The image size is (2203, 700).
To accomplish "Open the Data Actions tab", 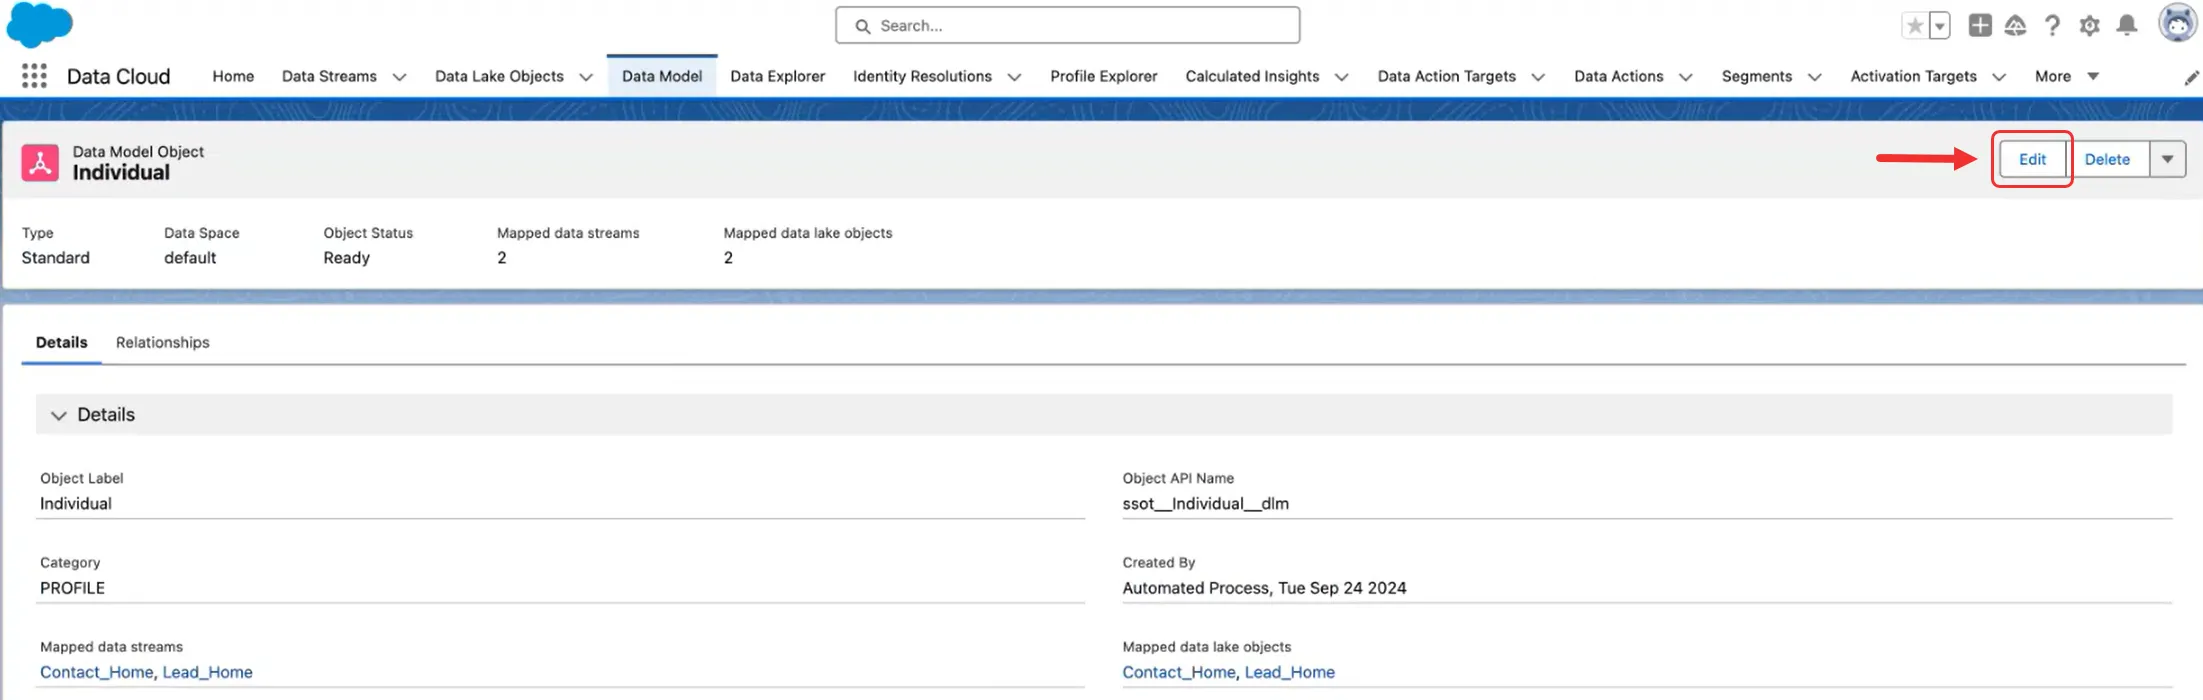I will (1618, 76).
